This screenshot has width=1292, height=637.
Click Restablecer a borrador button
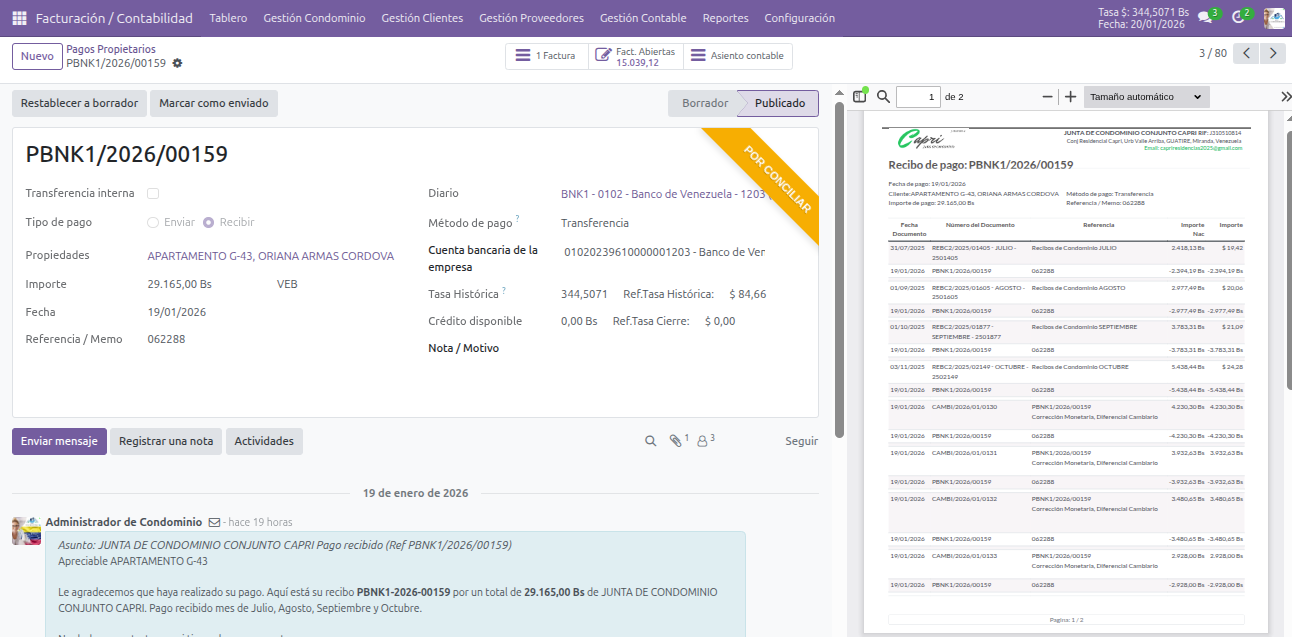pyautogui.click(x=80, y=104)
